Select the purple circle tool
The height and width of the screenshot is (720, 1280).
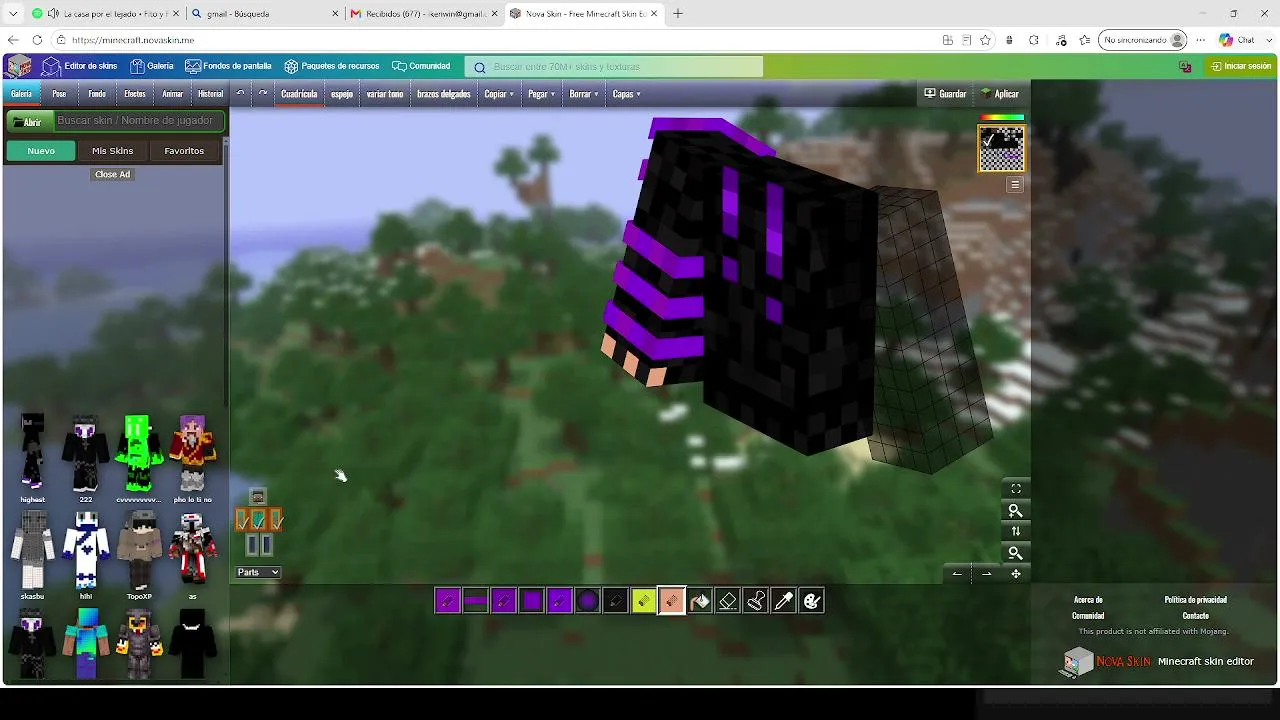pos(588,601)
